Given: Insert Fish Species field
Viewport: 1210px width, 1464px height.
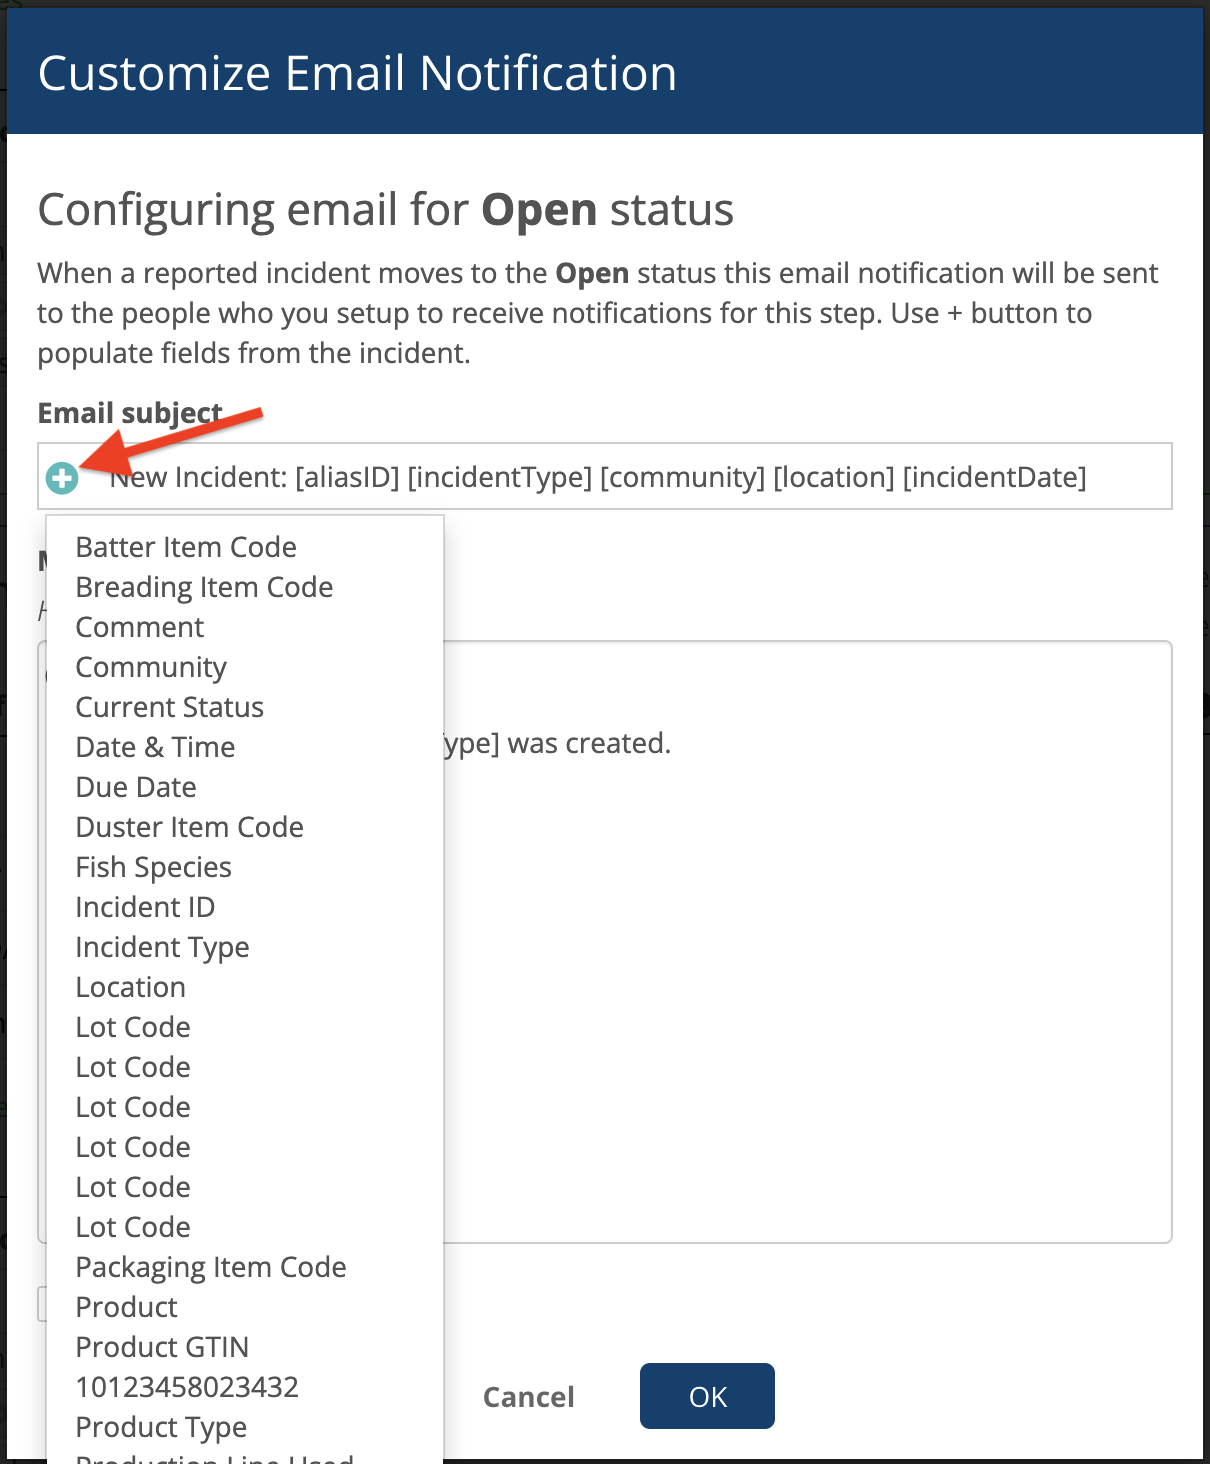Looking at the screenshot, I should click(x=154, y=867).
